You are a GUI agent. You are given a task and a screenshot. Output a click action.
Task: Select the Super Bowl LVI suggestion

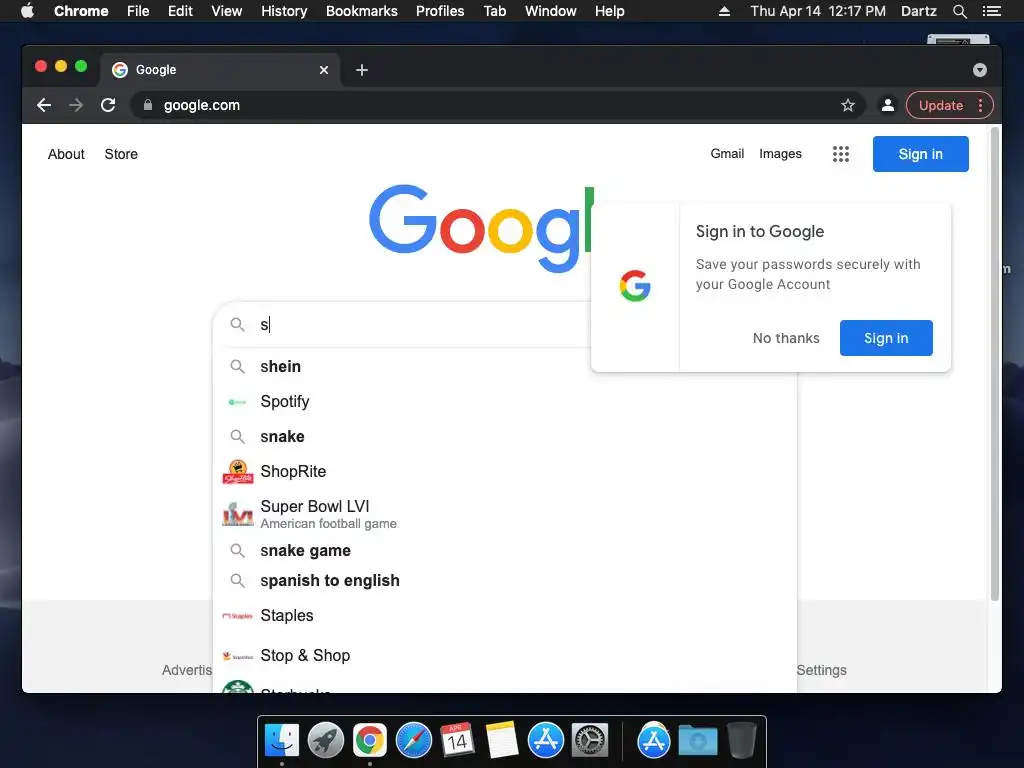click(x=504, y=514)
